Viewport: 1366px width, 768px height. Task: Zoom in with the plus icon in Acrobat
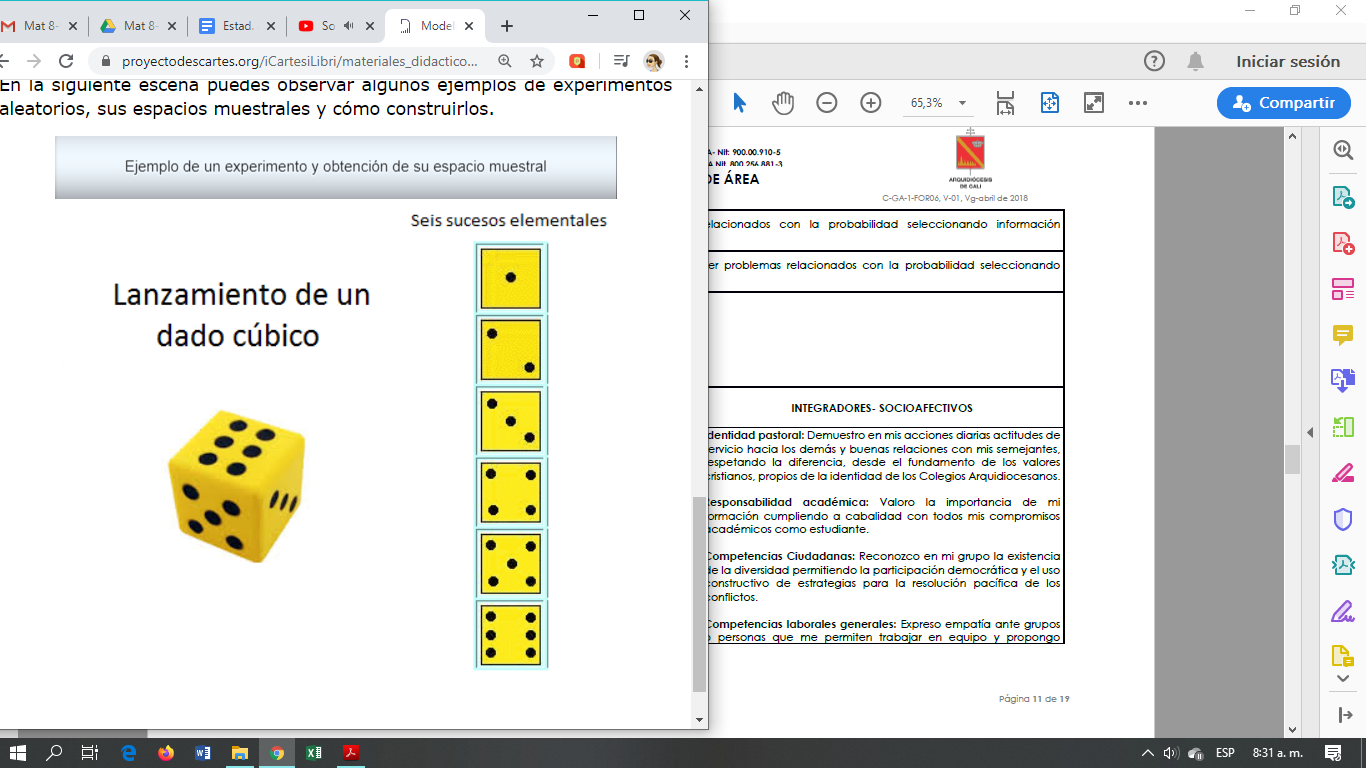coord(871,103)
